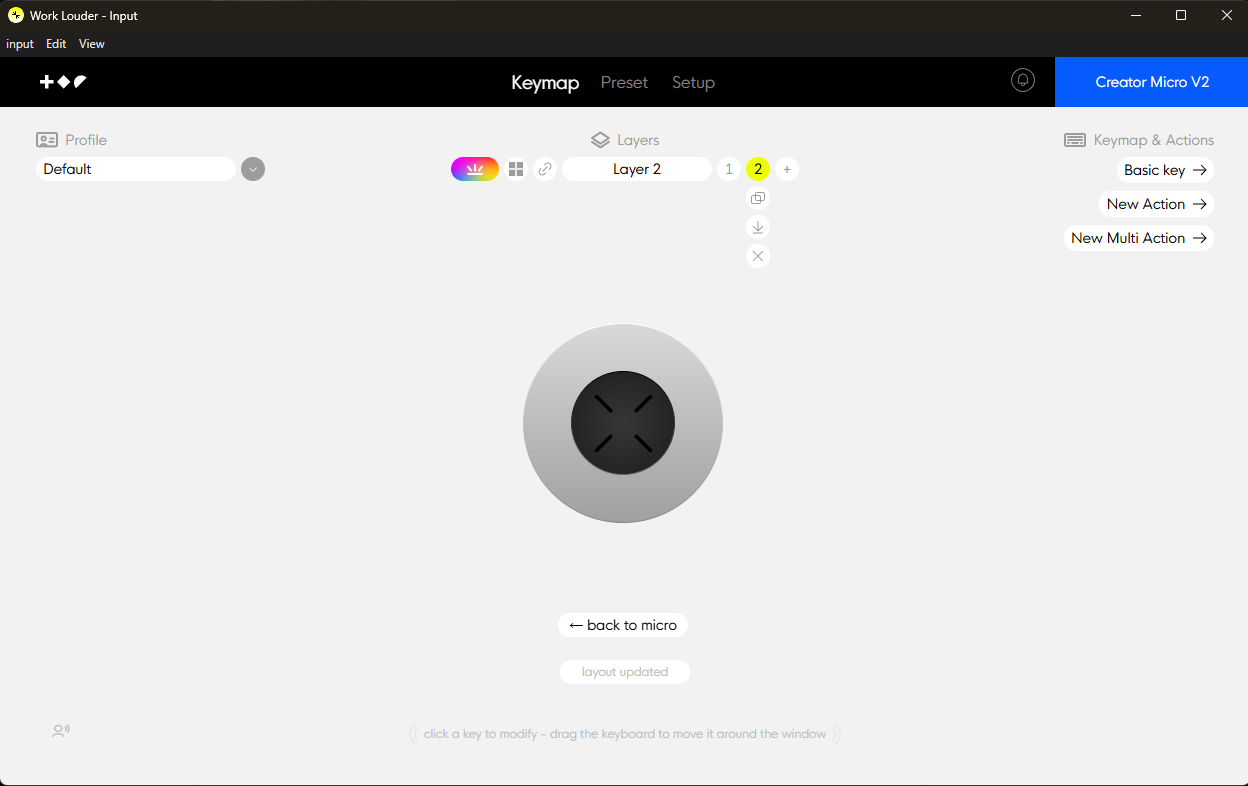This screenshot has height=786, width=1248.
Task: Click the download layer arrow icon
Action: point(758,227)
